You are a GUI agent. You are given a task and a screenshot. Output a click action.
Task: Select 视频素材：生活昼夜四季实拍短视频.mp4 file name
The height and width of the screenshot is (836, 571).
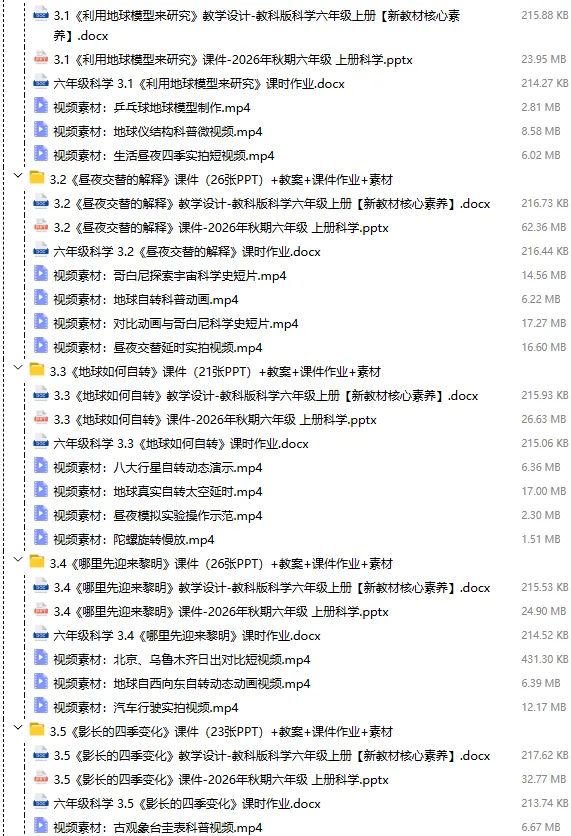click(164, 156)
